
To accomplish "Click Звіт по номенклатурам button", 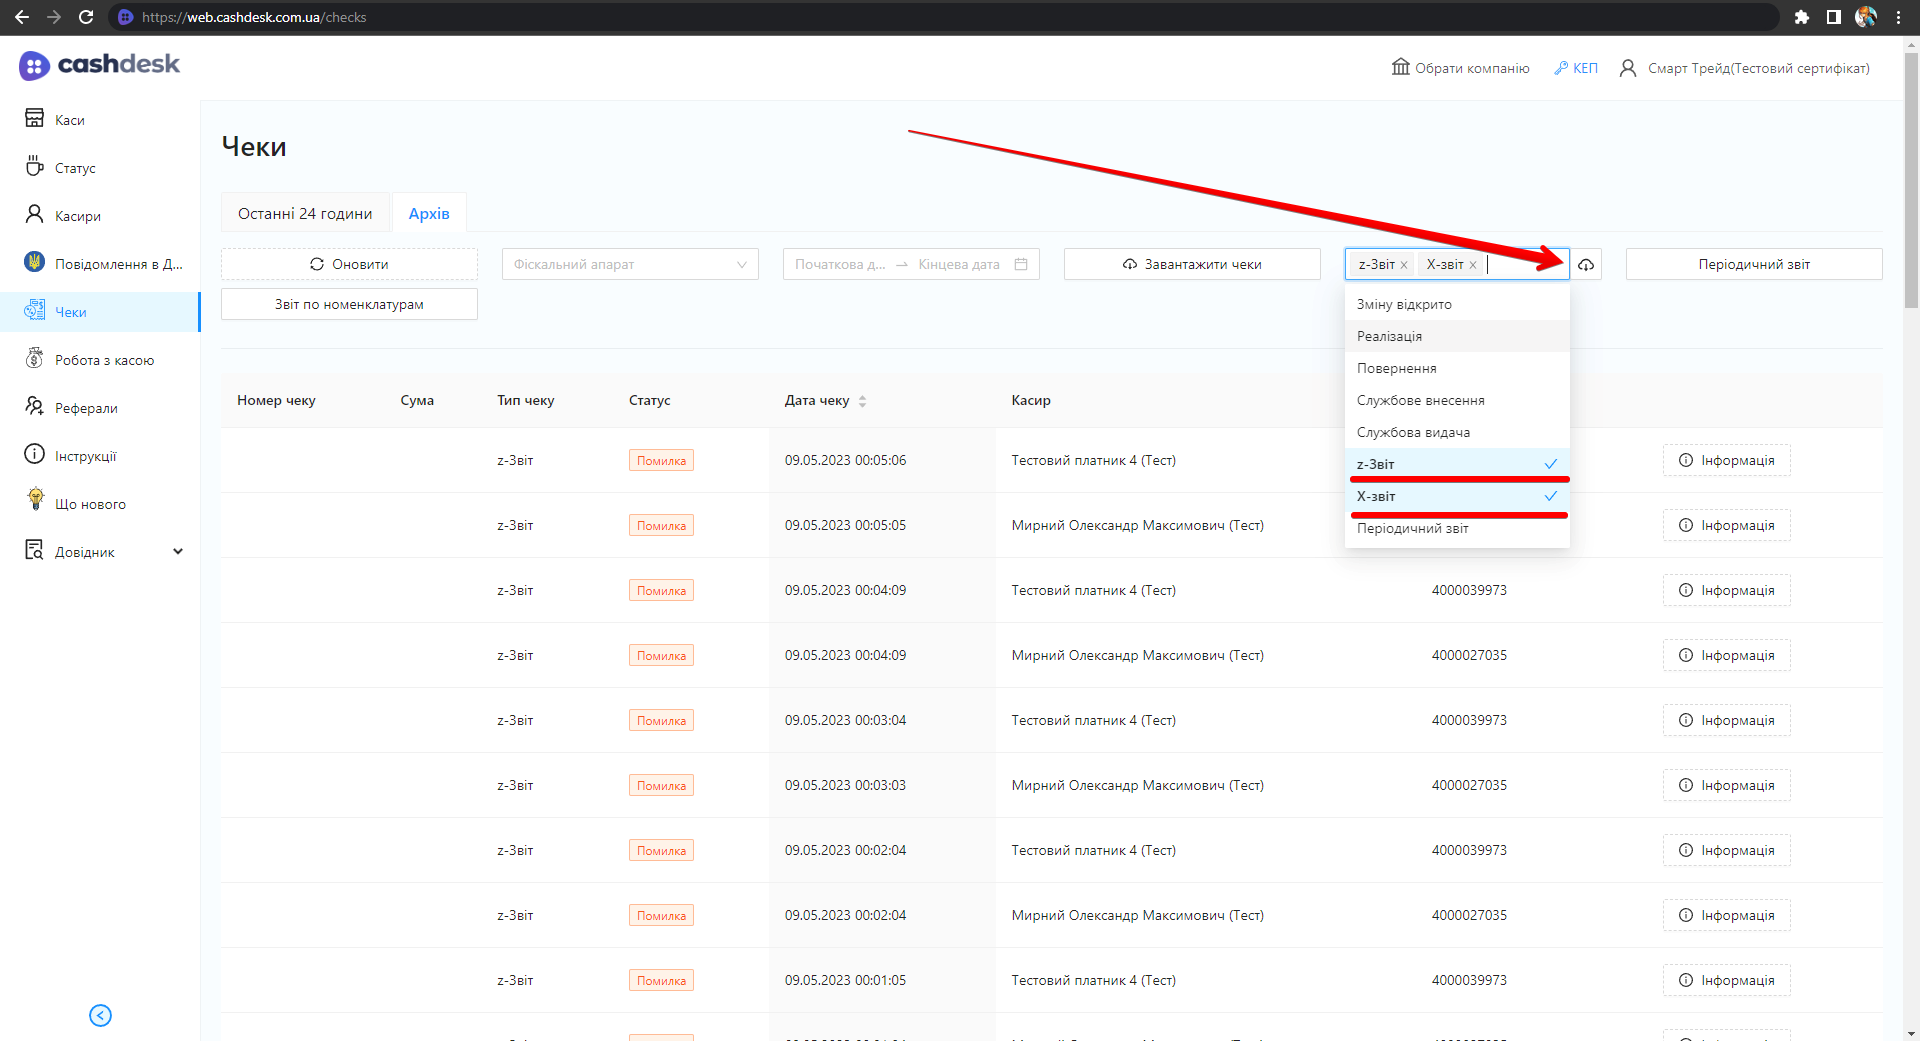I will coord(349,304).
